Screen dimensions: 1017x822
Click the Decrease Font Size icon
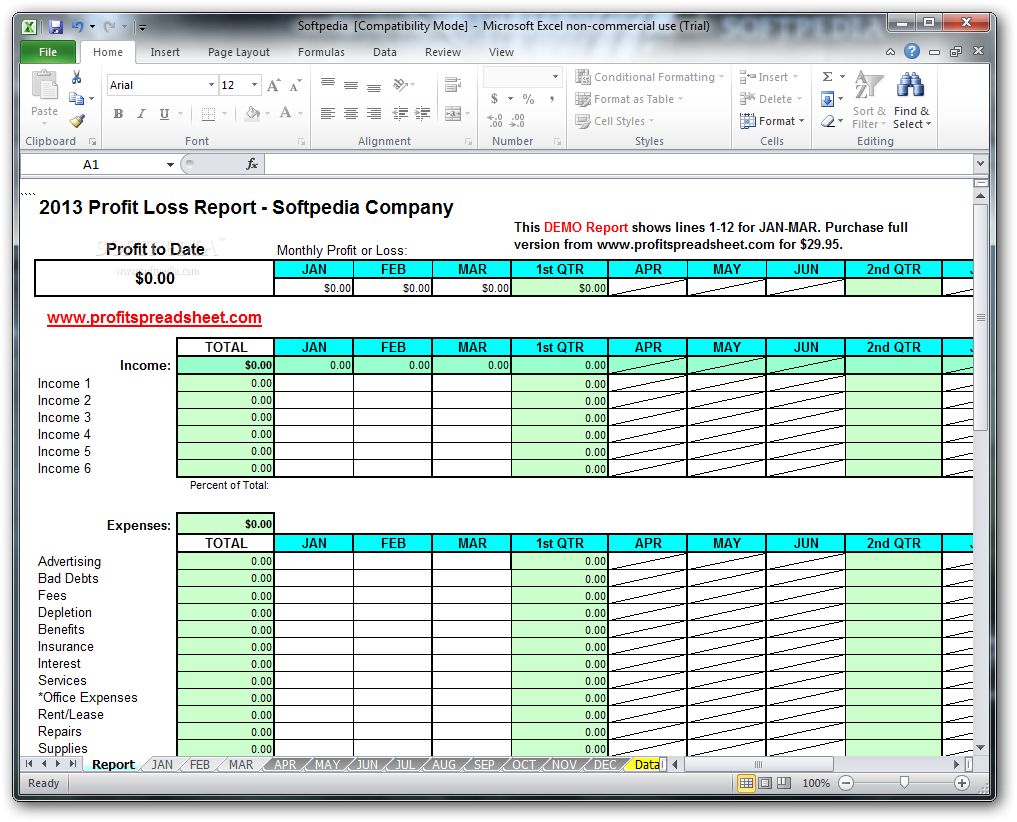[x=296, y=85]
